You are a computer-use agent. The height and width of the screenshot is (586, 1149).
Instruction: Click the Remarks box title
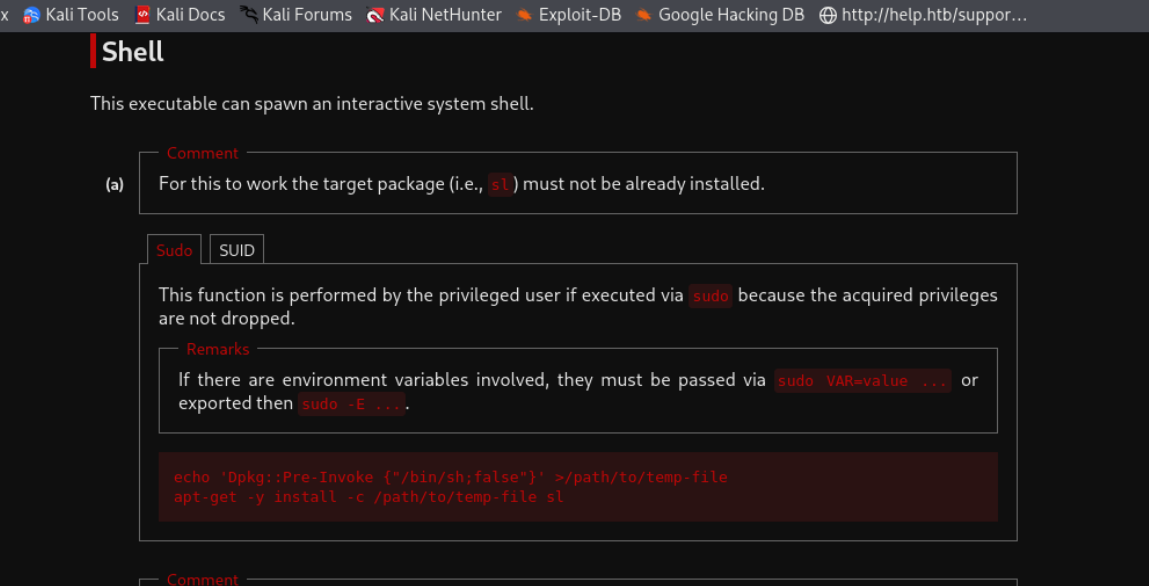pyautogui.click(x=218, y=349)
